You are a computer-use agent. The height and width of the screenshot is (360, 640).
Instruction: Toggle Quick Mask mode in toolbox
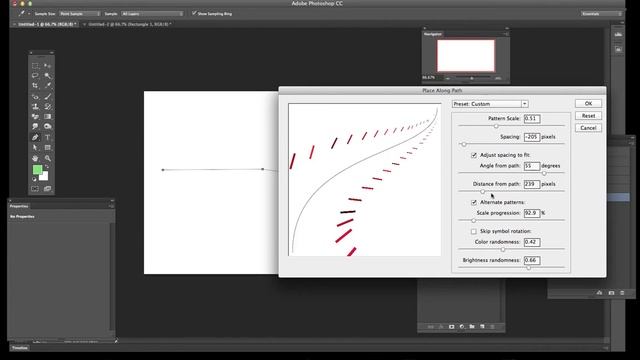35,189
